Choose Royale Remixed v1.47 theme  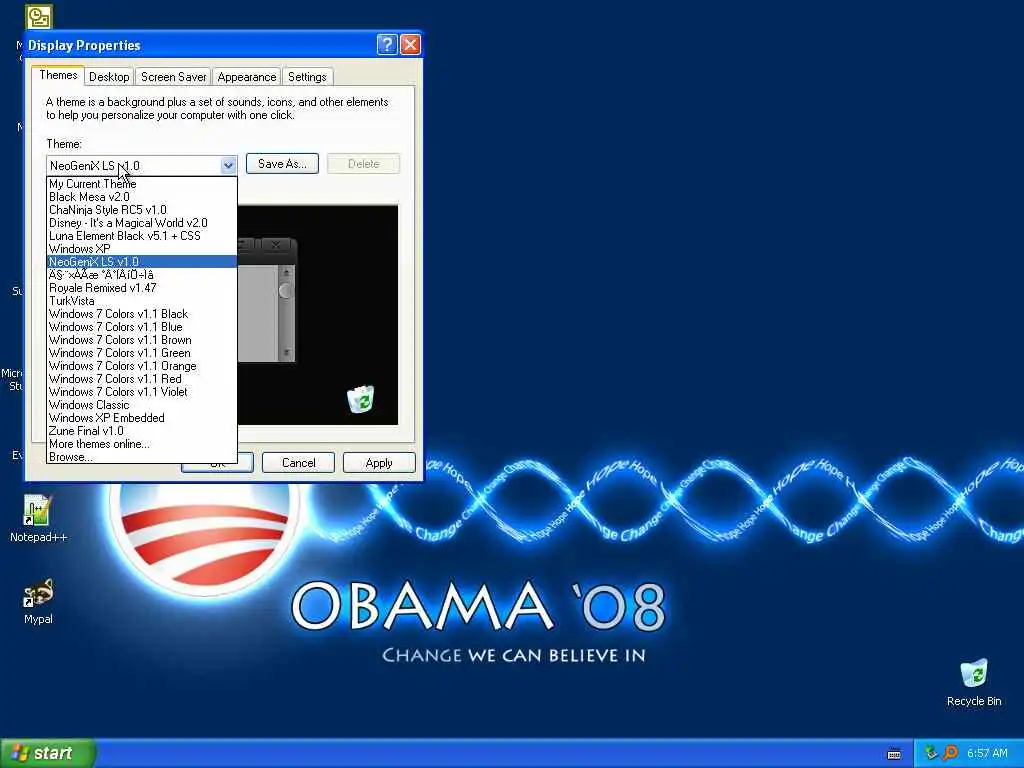142,288
